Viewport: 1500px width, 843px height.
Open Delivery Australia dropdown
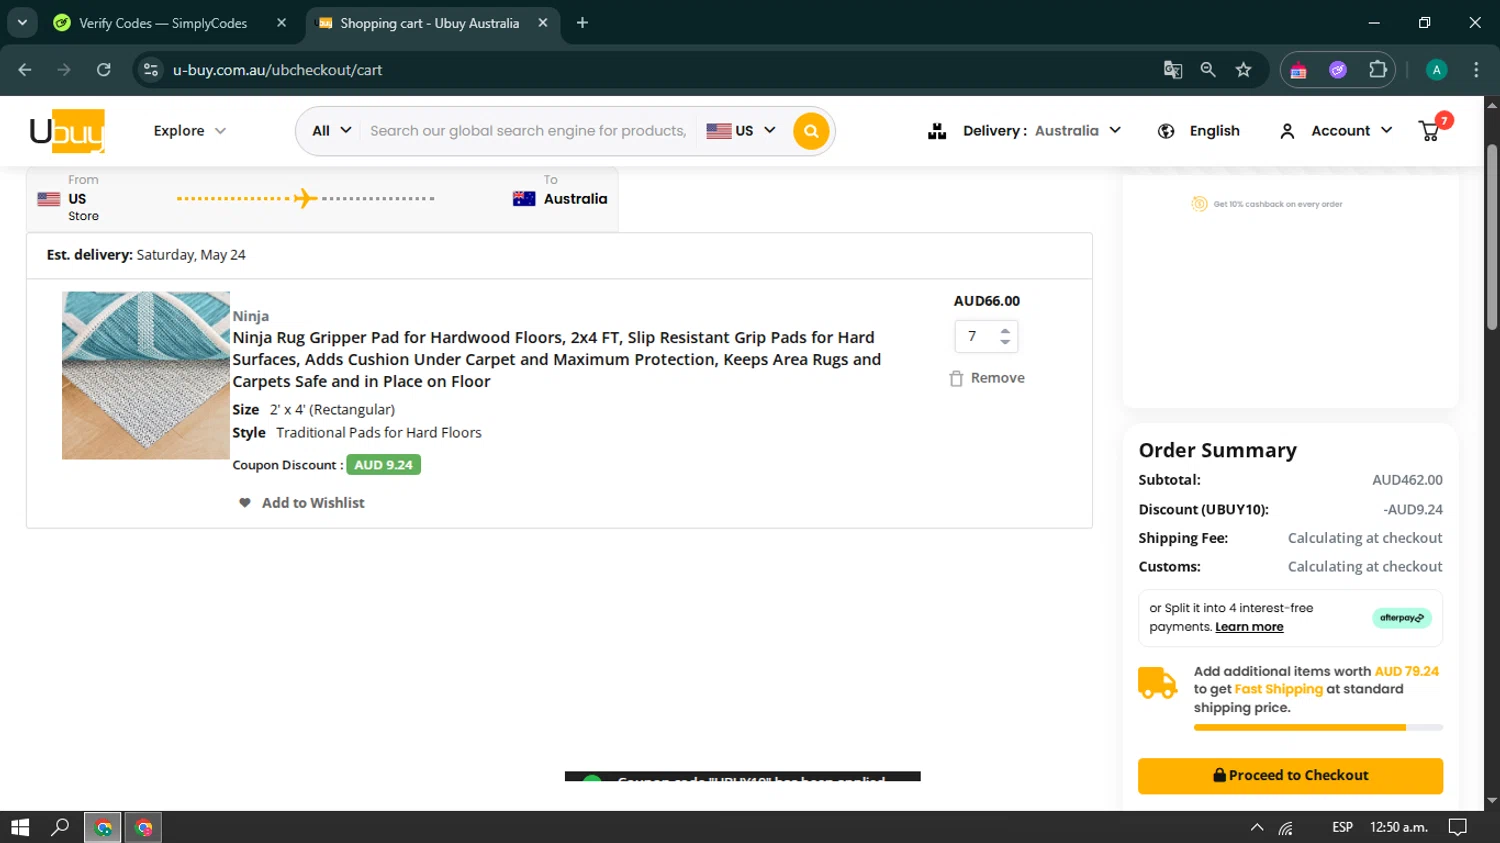pyautogui.click(x=1042, y=131)
